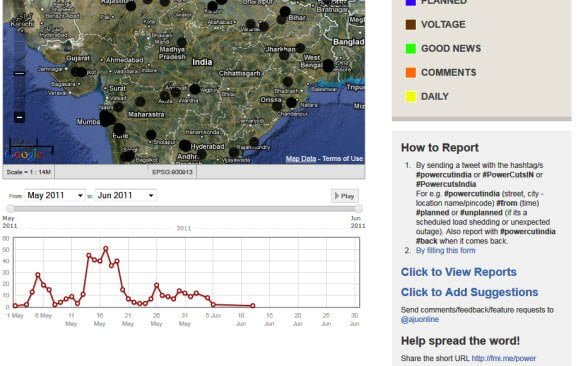Screen dimensions: 580x366
Task: Visit the @ajuonline profile link
Action: 420,319
